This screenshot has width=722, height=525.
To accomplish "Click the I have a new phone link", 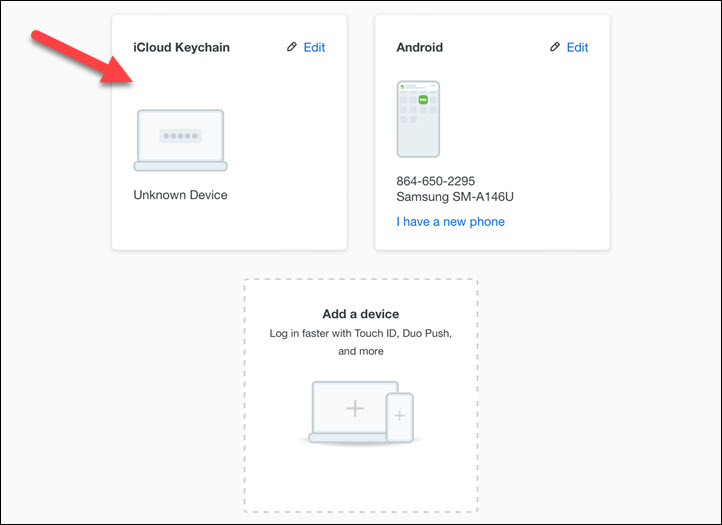I will point(450,222).
